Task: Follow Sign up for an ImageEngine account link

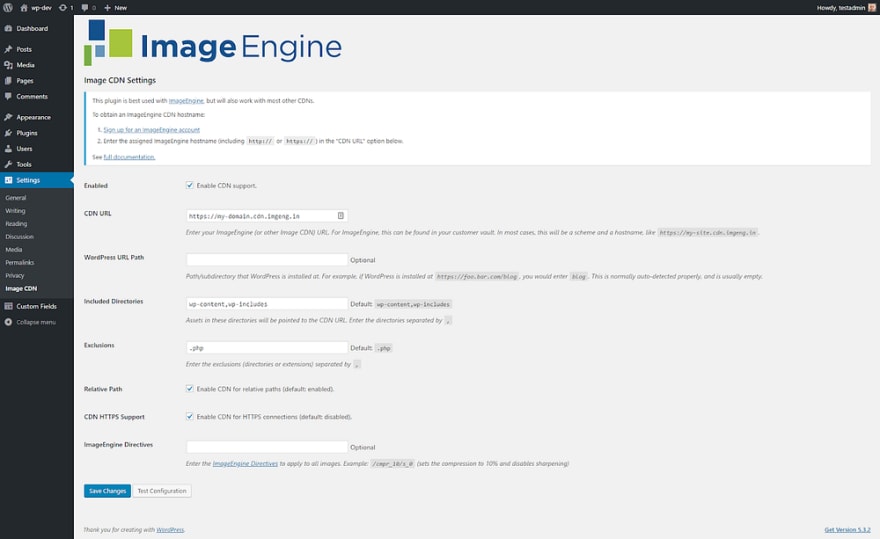Action: coord(152,130)
